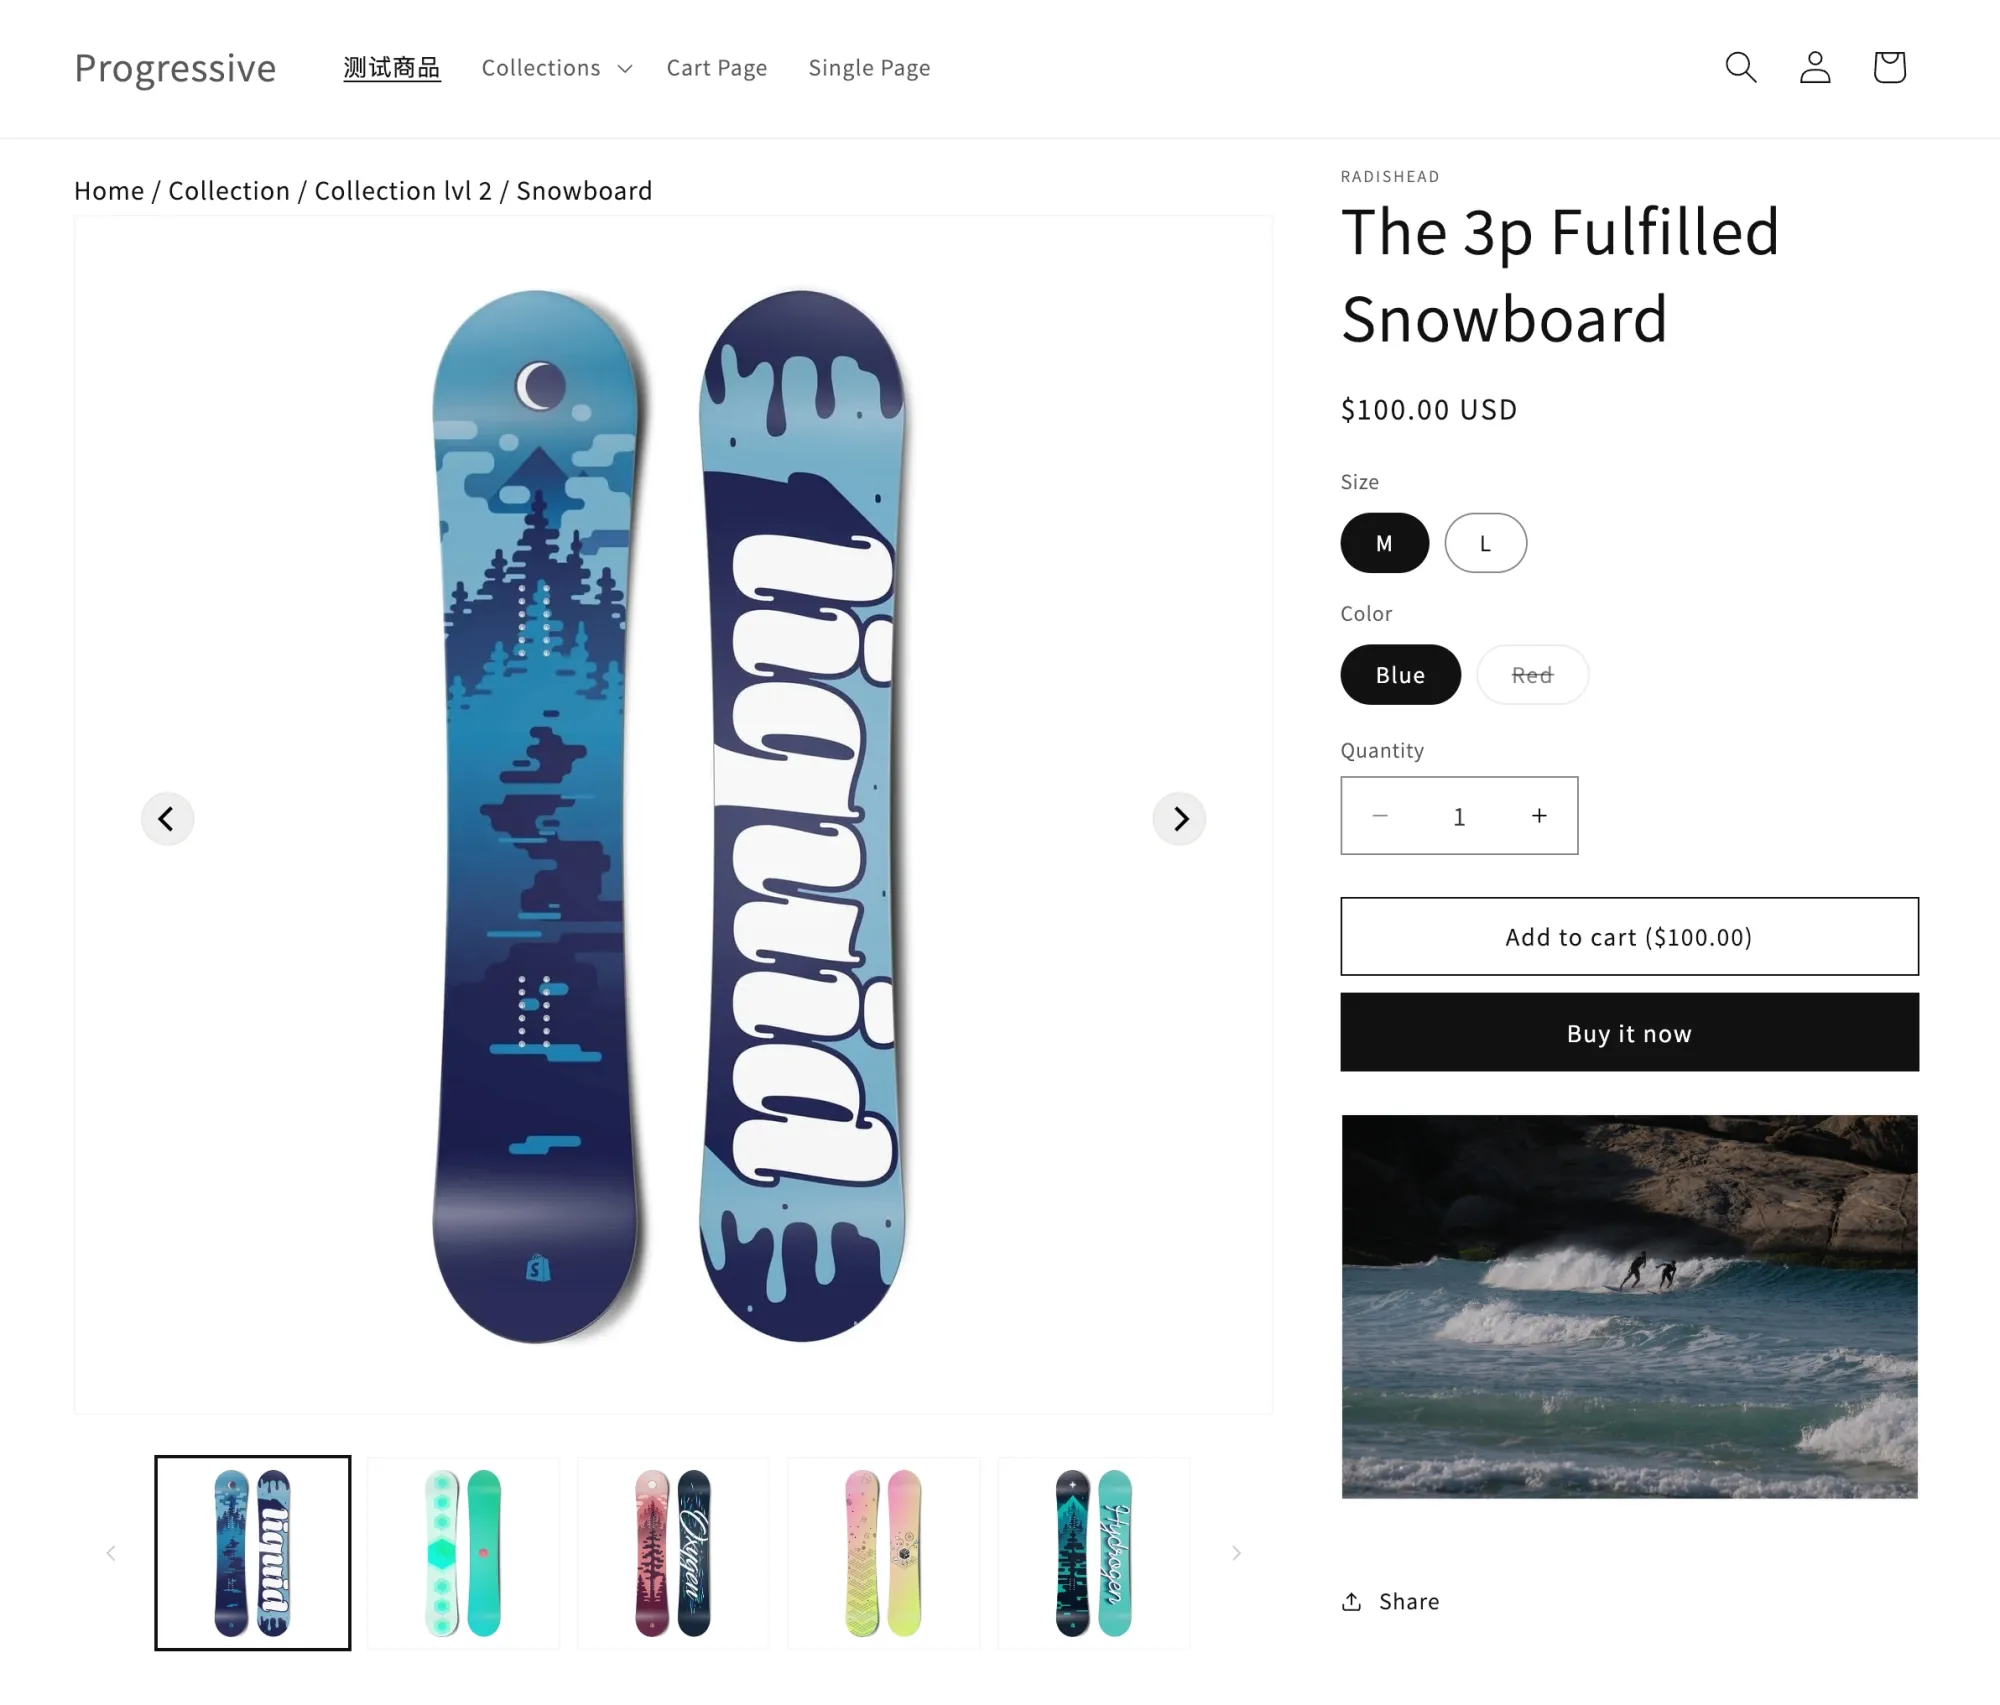Select size L option
This screenshot has height=1705, width=2000.
pos(1485,543)
